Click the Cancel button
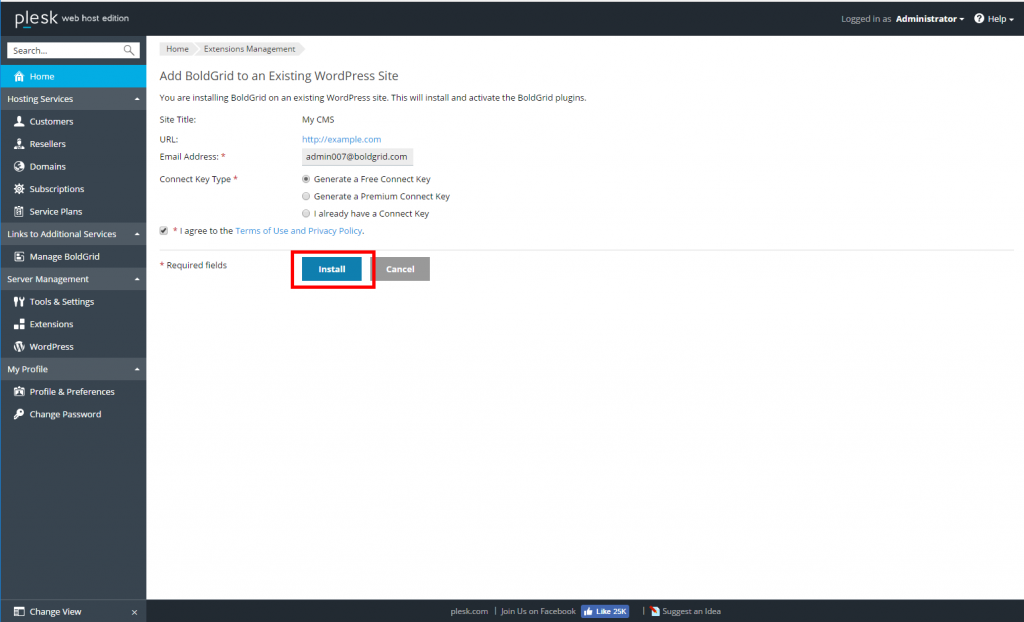Image resolution: width=1024 pixels, height=622 pixels. pyautogui.click(x=400, y=269)
